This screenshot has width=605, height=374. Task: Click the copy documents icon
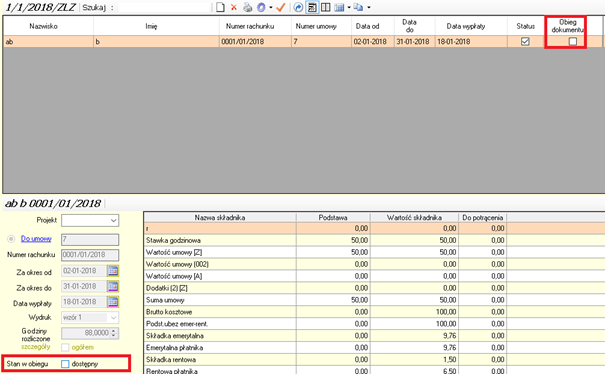tap(358, 7)
